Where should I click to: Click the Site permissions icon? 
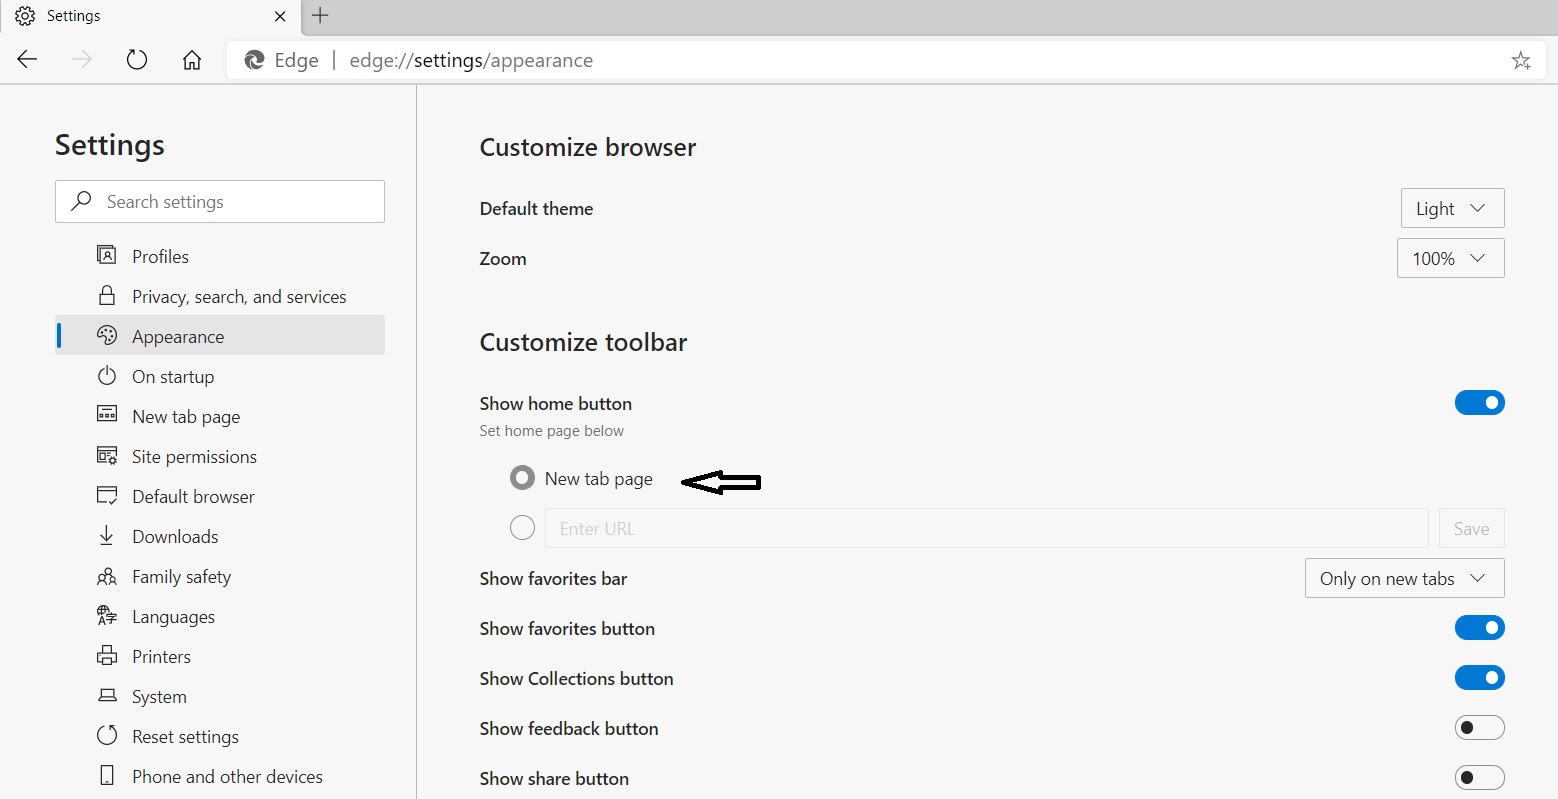(107, 456)
